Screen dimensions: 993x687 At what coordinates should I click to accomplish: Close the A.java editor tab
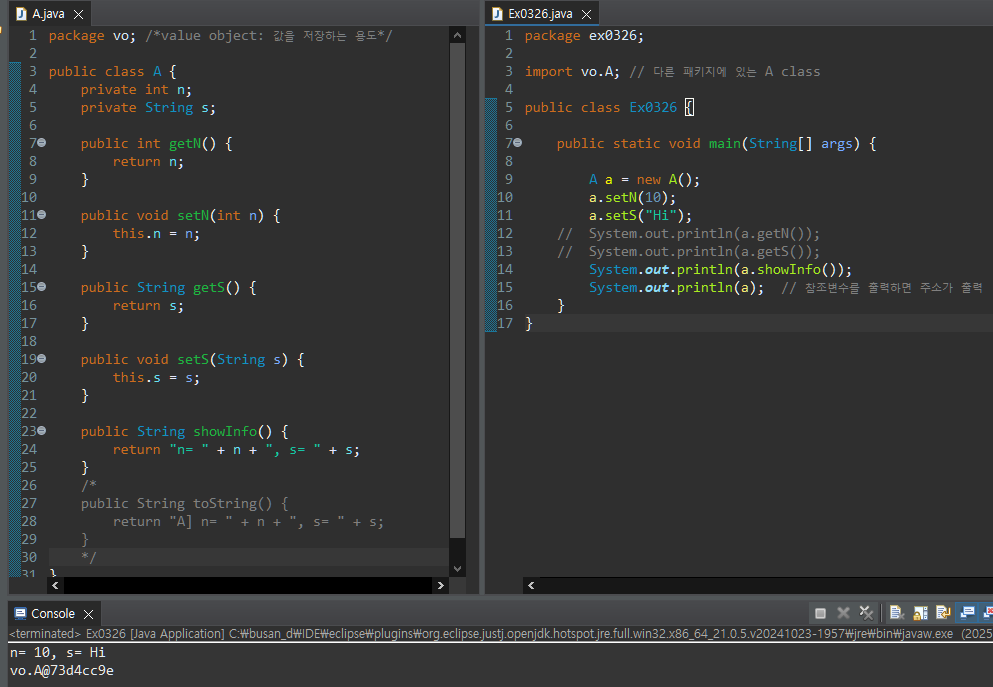point(79,14)
